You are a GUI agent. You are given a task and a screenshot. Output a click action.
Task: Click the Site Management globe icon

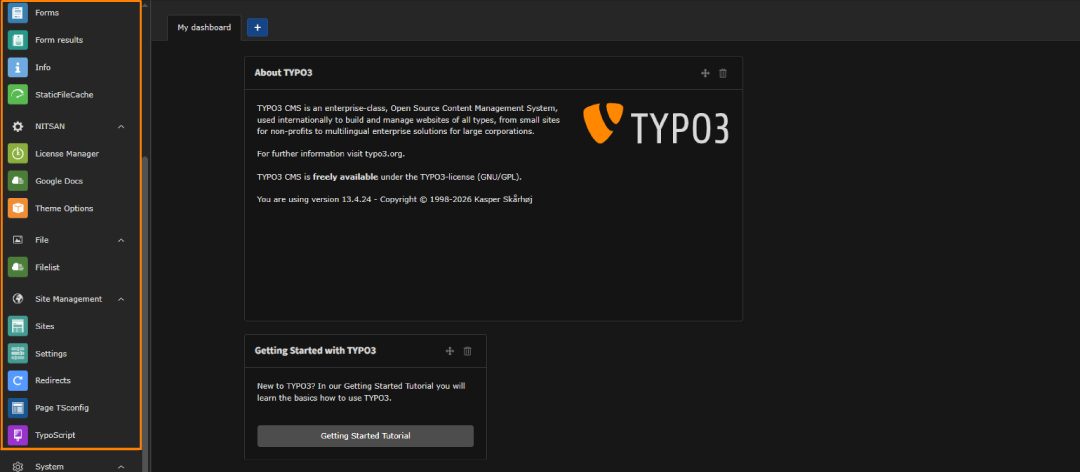[x=18, y=299]
